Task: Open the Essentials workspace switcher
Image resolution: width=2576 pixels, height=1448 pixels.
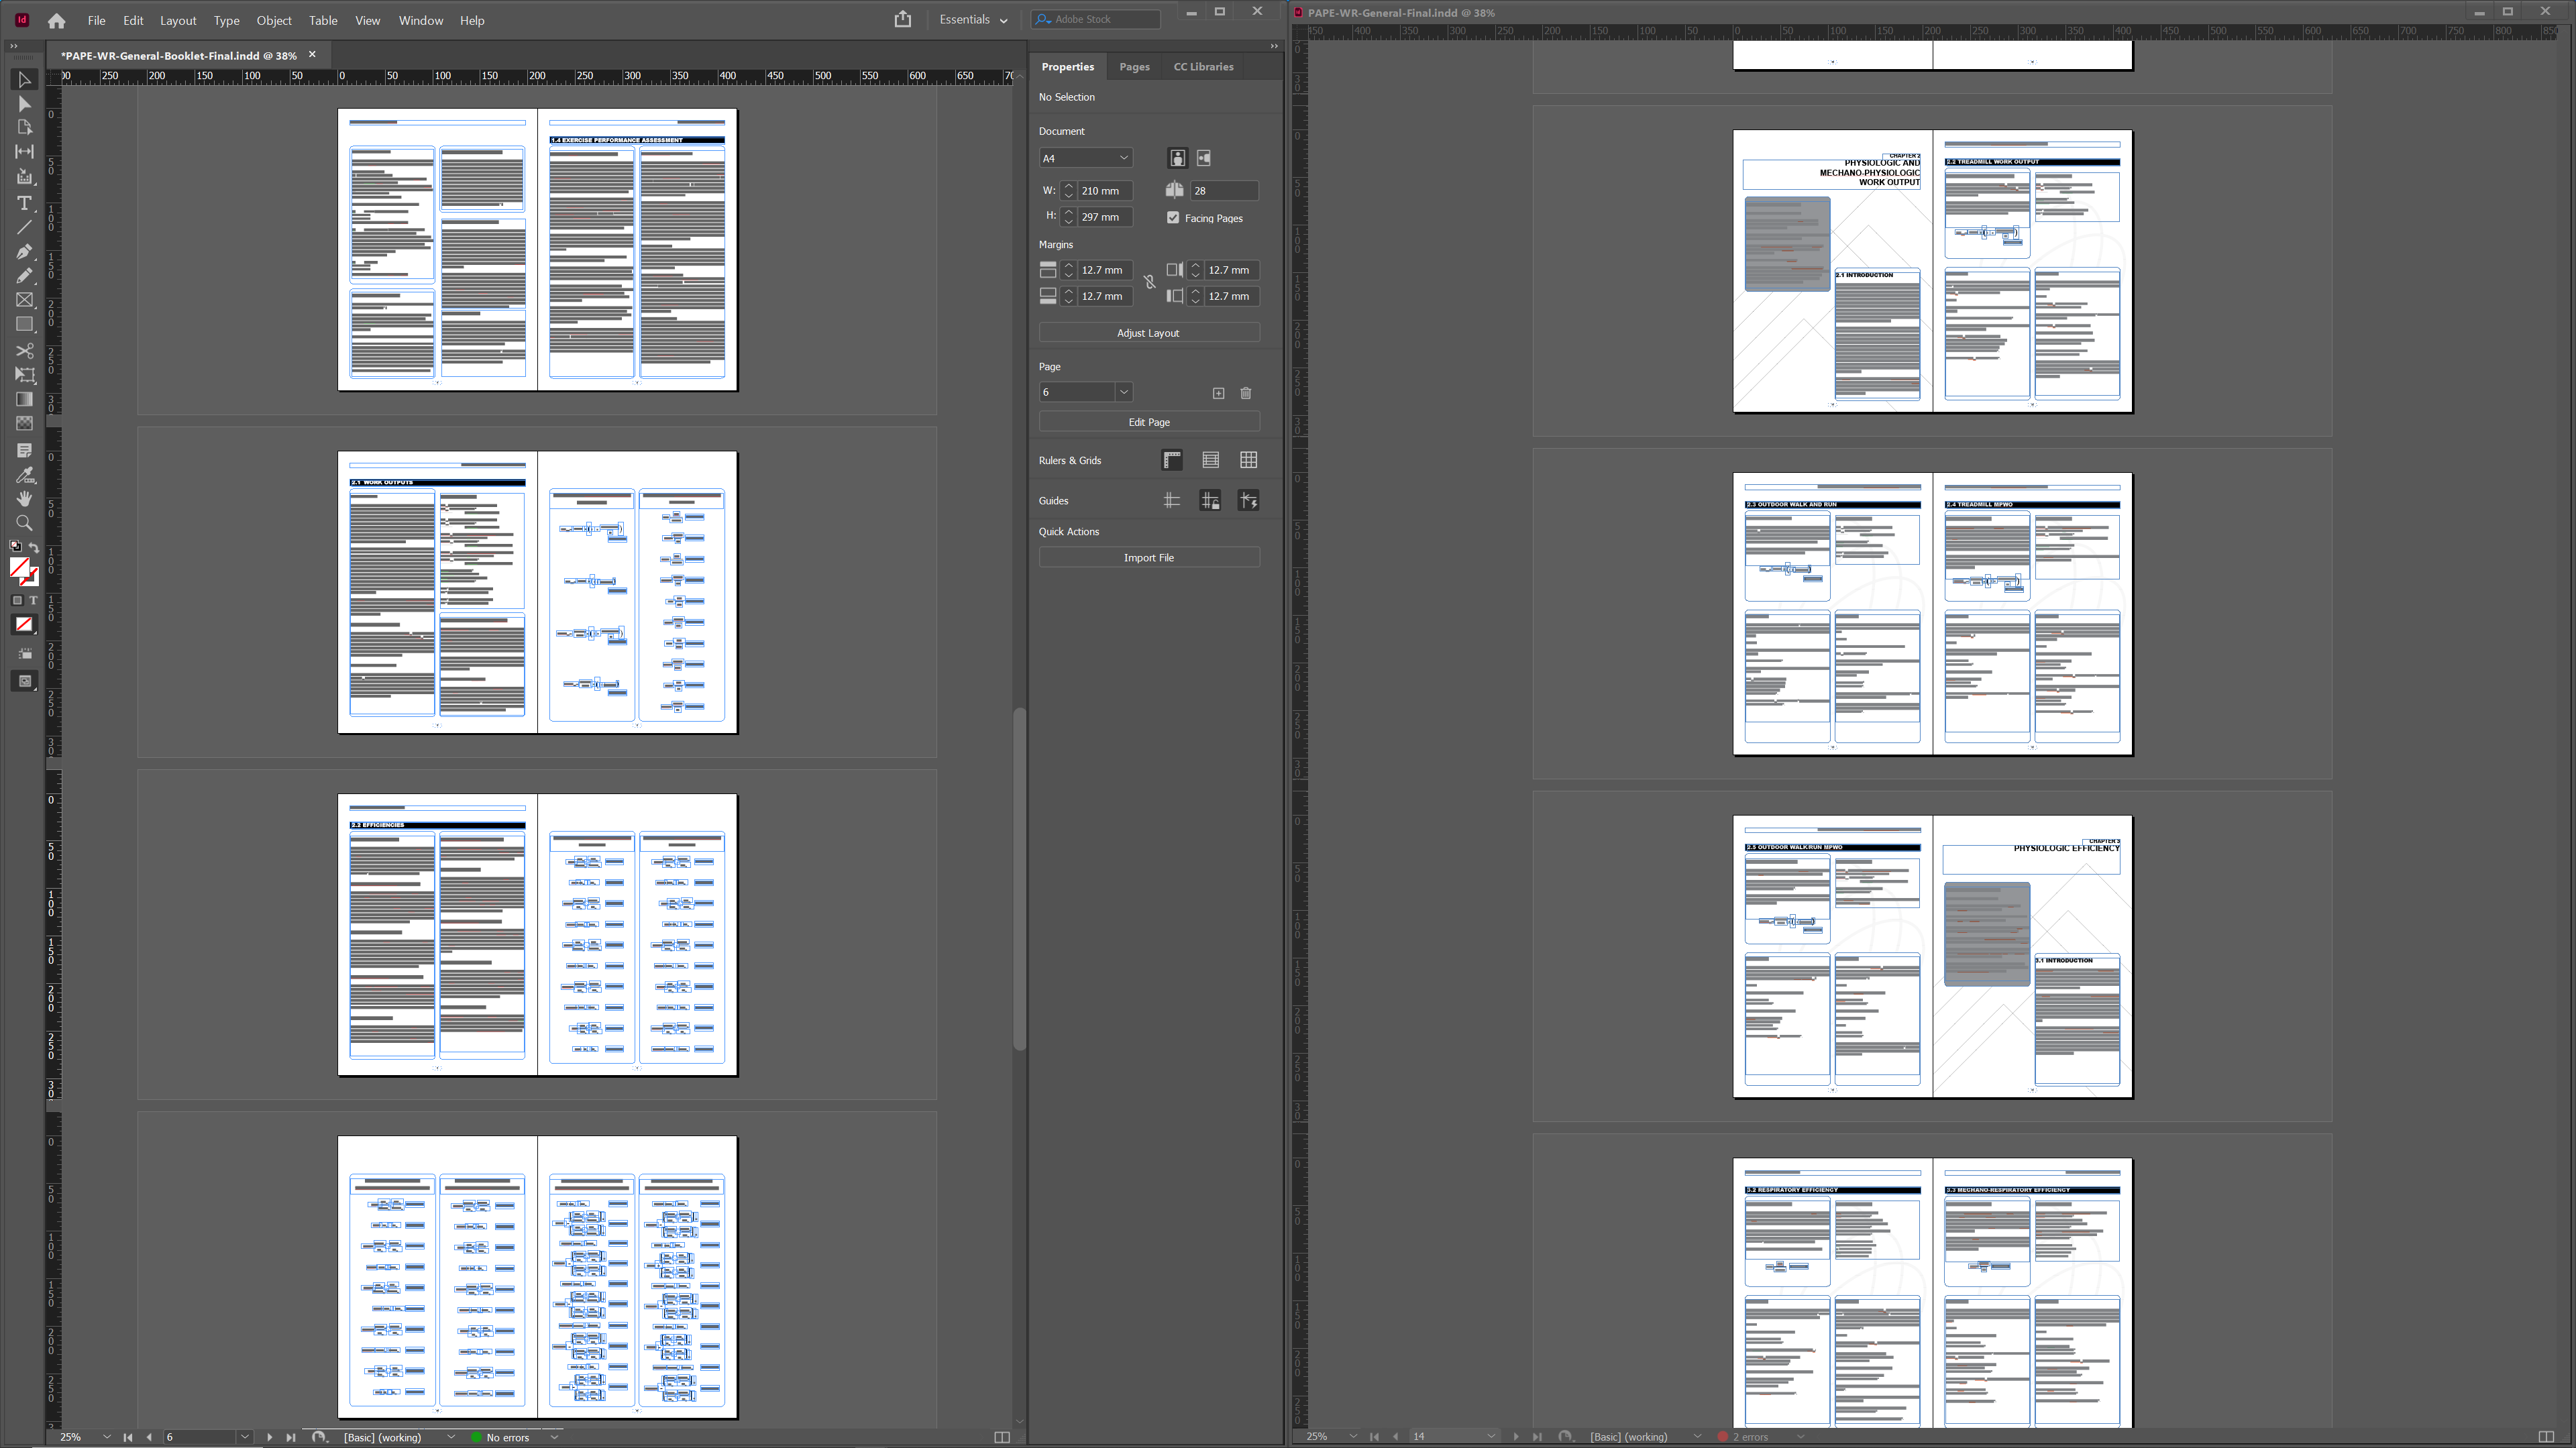Action: pyautogui.click(x=973, y=19)
